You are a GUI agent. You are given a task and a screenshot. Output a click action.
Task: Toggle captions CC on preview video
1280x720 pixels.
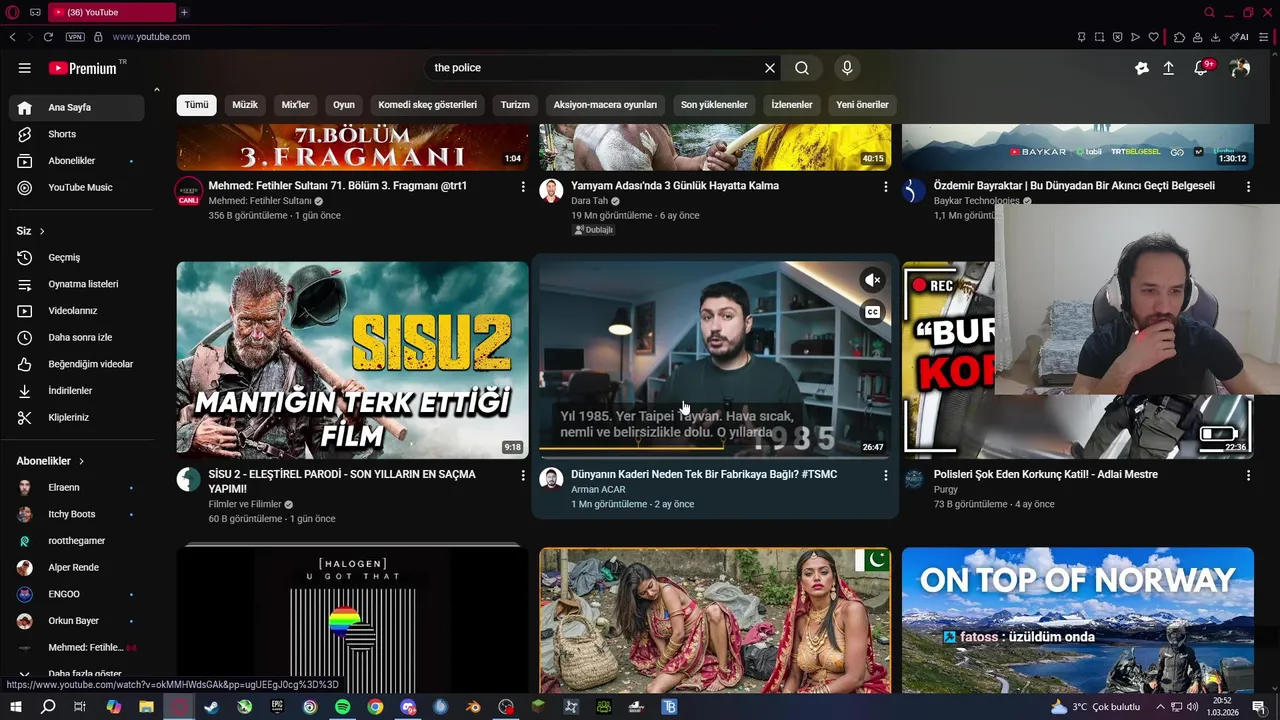click(x=872, y=312)
